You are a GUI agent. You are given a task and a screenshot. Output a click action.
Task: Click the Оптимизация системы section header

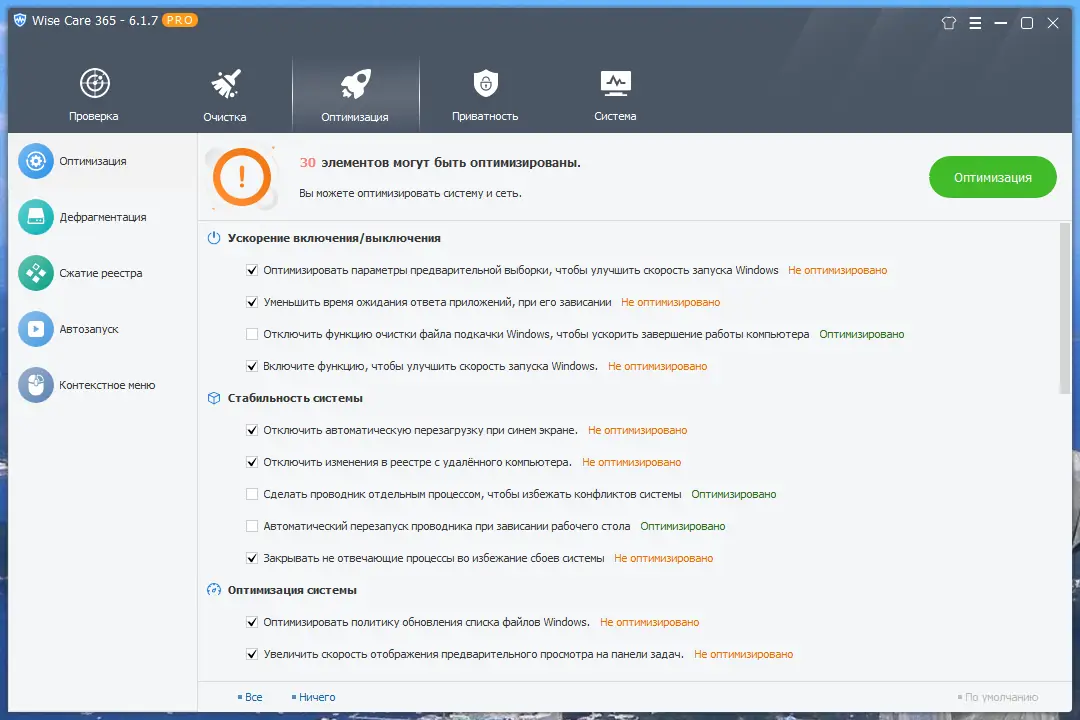coord(292,590)
